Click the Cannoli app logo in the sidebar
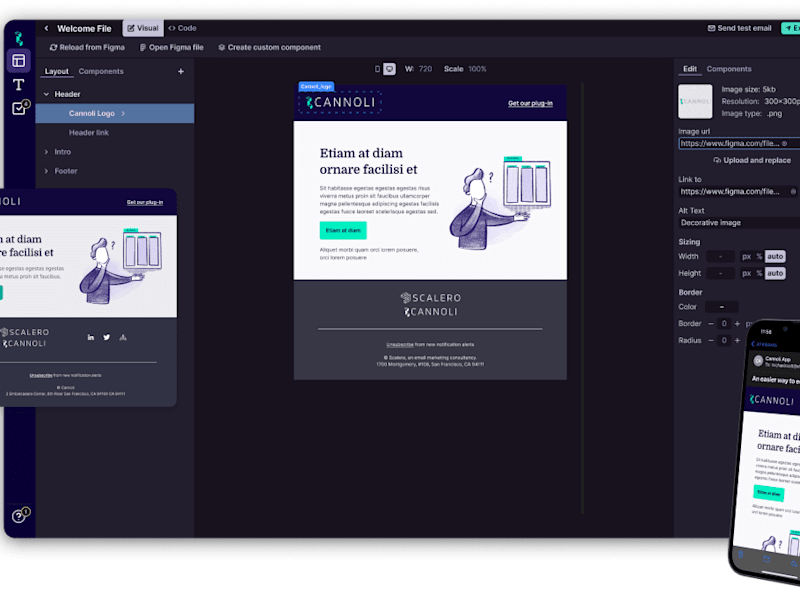Screen dimensions: 800x600 [19, 38]
